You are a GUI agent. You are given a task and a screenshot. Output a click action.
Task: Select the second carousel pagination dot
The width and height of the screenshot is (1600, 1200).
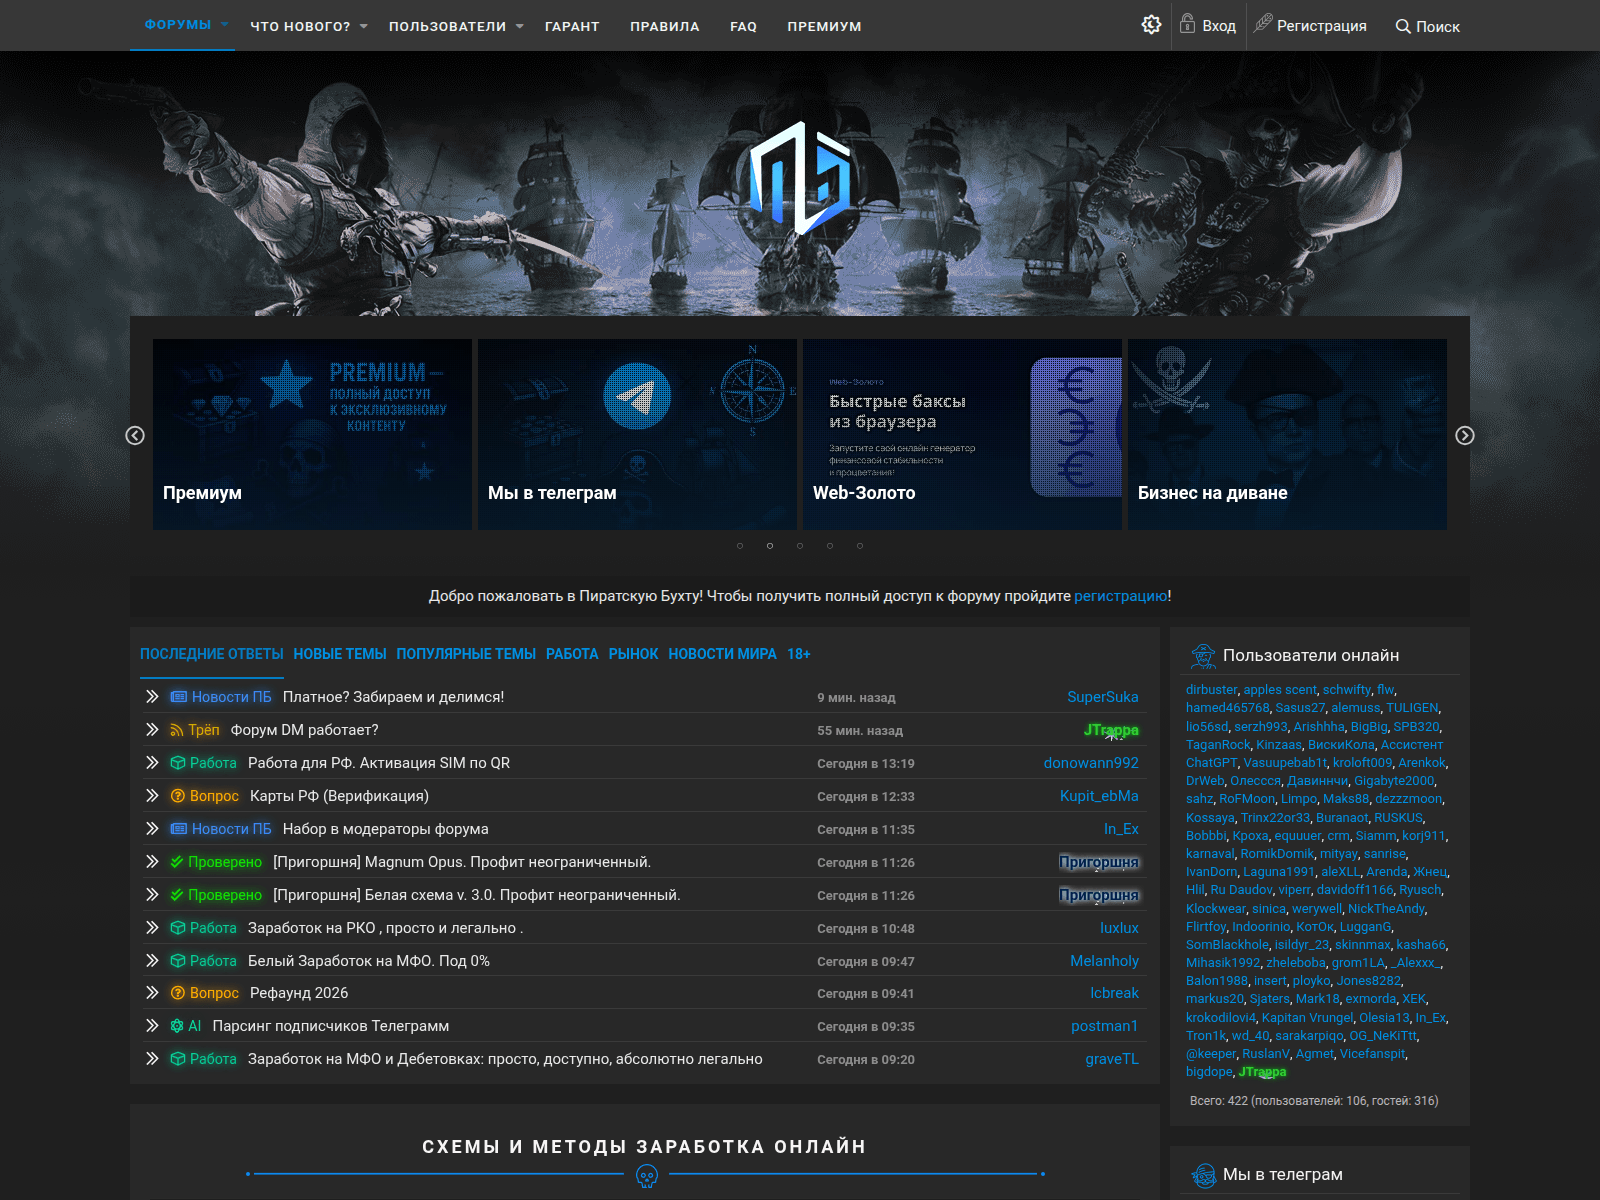pos(770,546)
